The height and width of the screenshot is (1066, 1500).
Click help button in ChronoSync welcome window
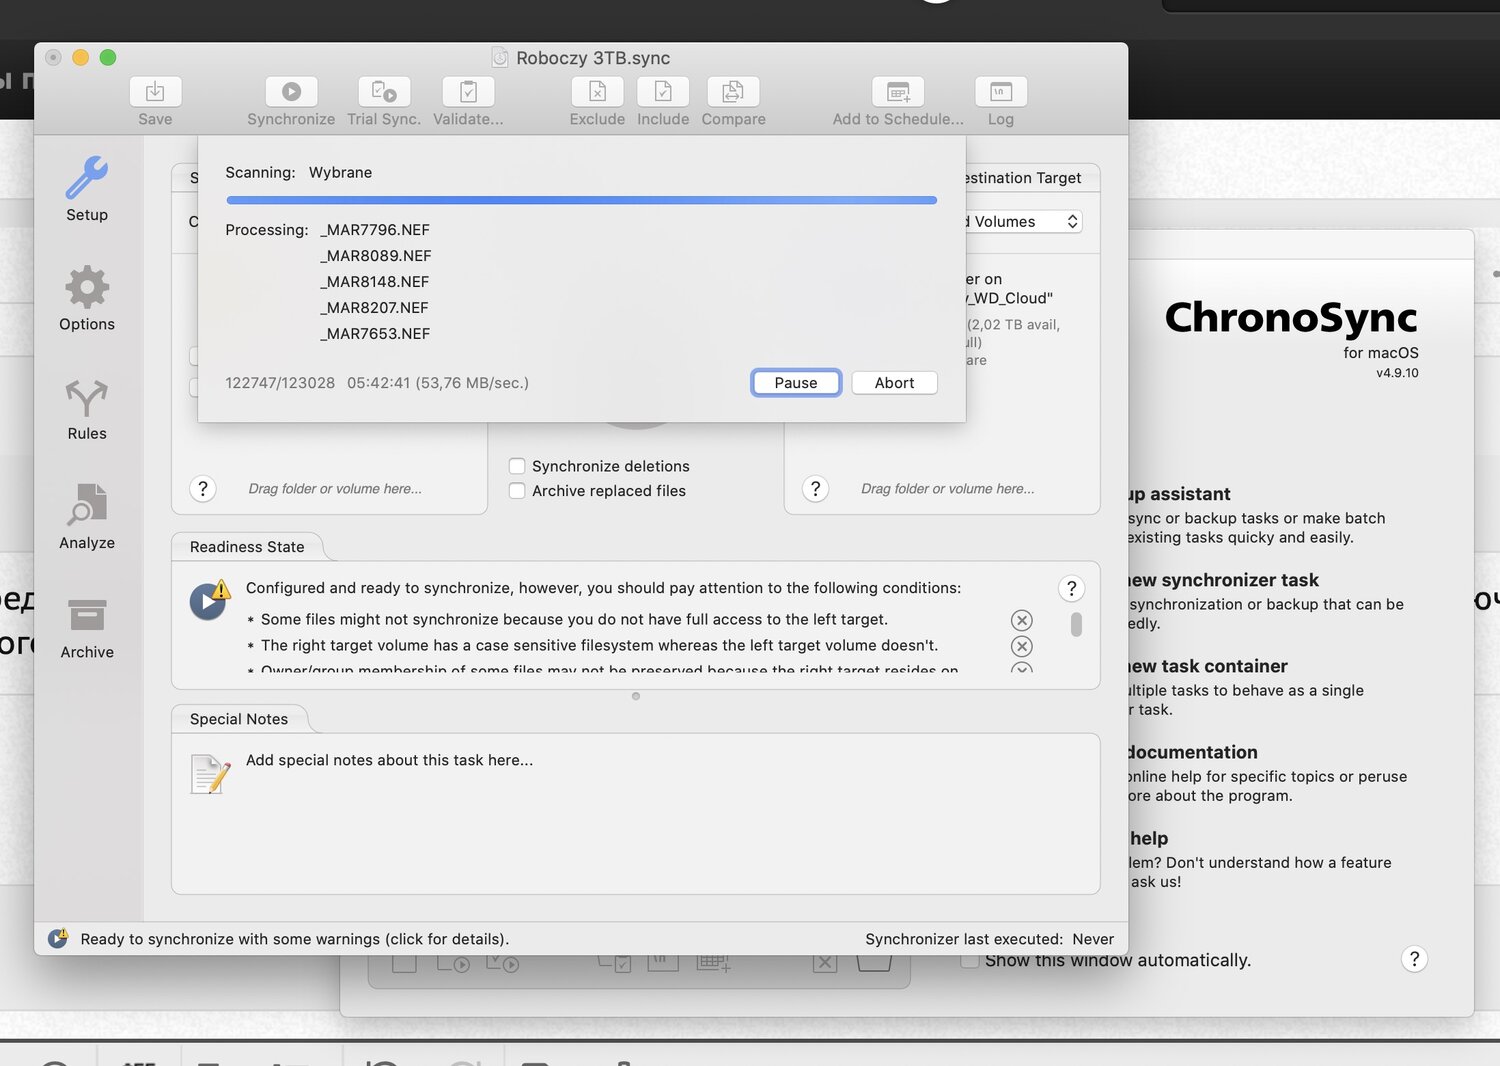(1414, 959)
